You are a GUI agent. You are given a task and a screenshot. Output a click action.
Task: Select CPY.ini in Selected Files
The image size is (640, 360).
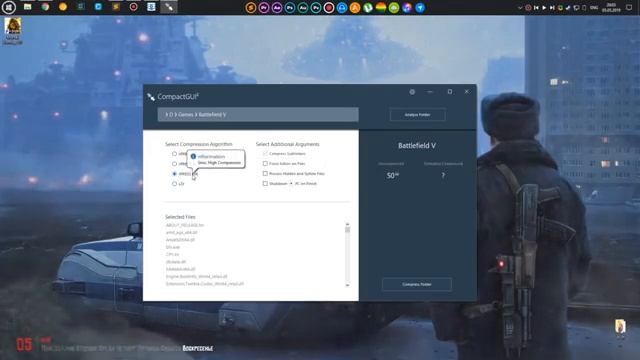point(172,254)
